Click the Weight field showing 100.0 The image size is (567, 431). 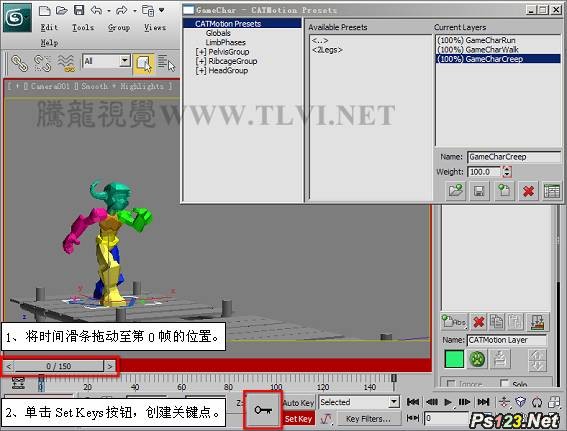(484, 172)
